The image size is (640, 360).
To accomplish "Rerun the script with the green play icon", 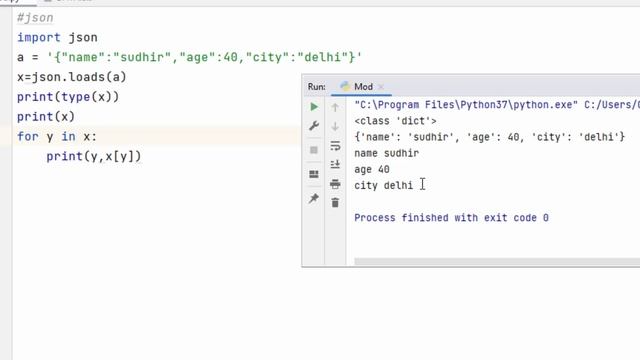I will [314, 107].
